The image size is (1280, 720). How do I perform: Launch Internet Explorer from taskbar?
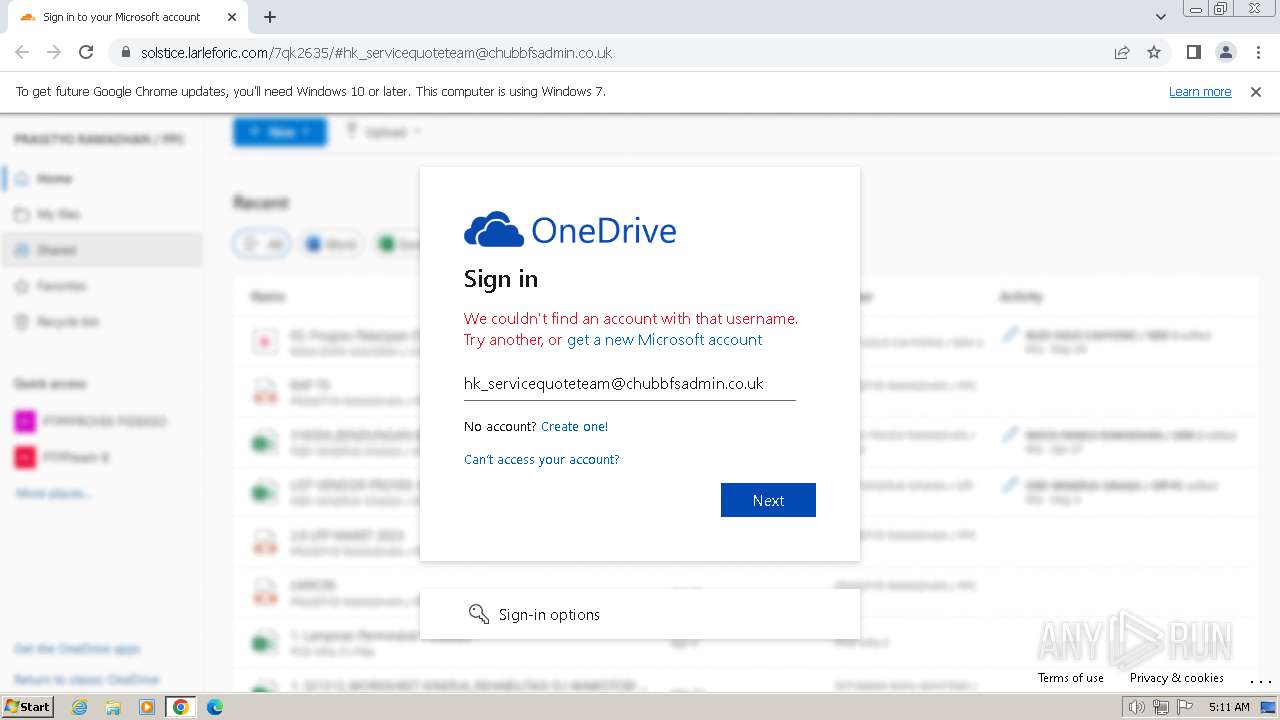[80, 707]
